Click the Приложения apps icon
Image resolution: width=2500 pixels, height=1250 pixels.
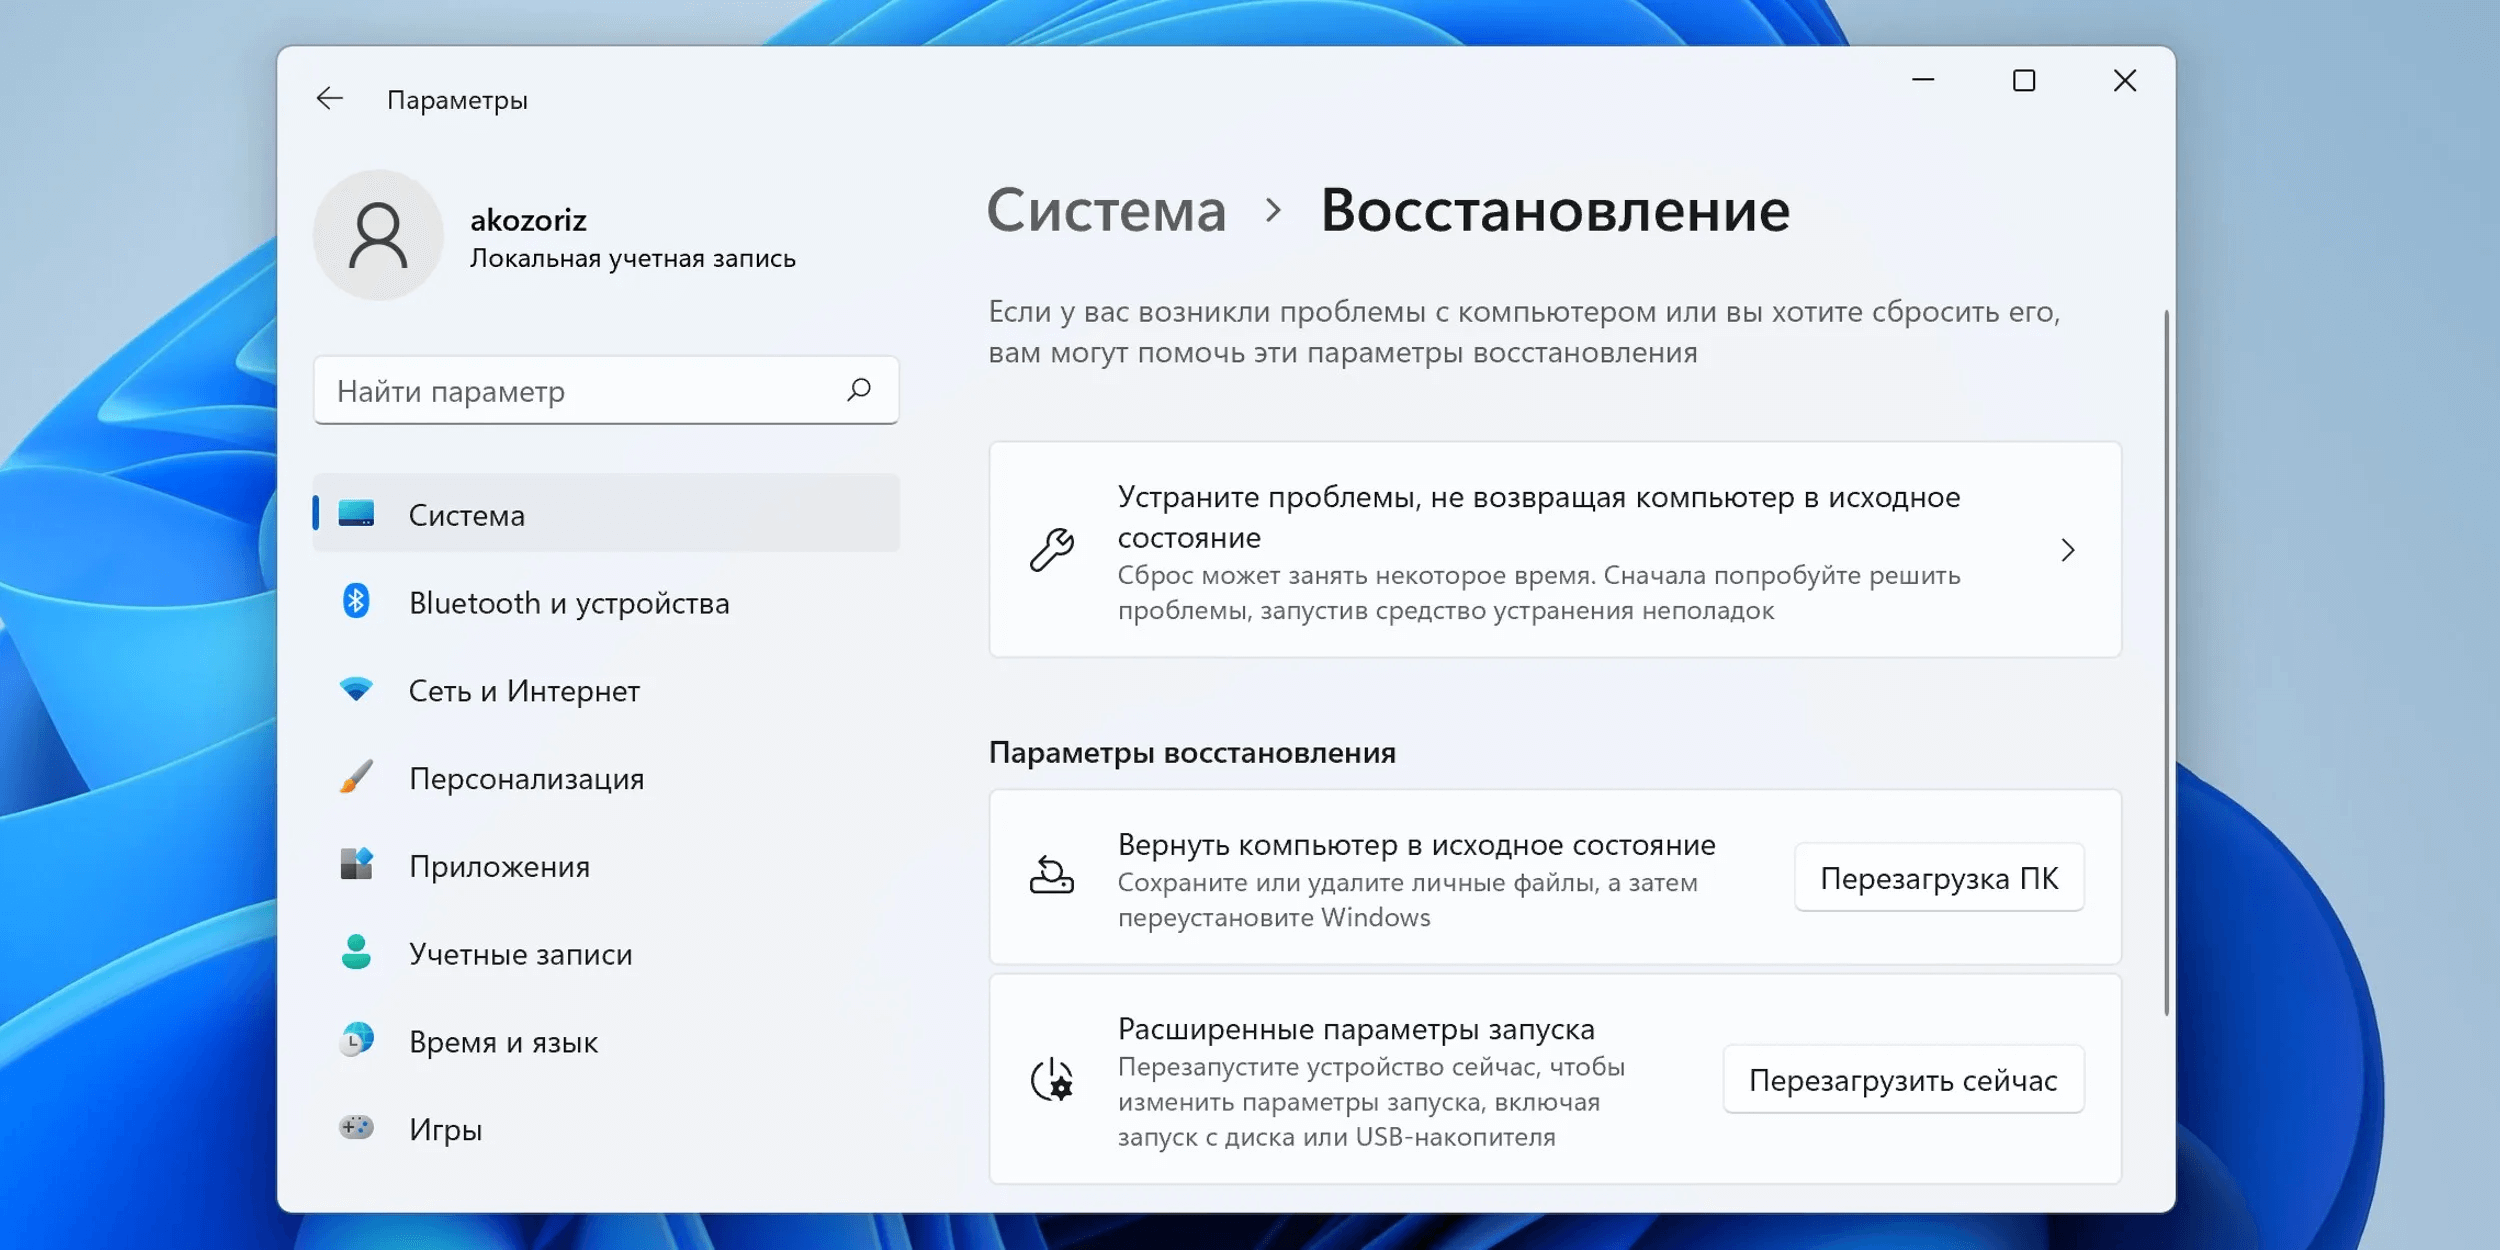point(356,865)
